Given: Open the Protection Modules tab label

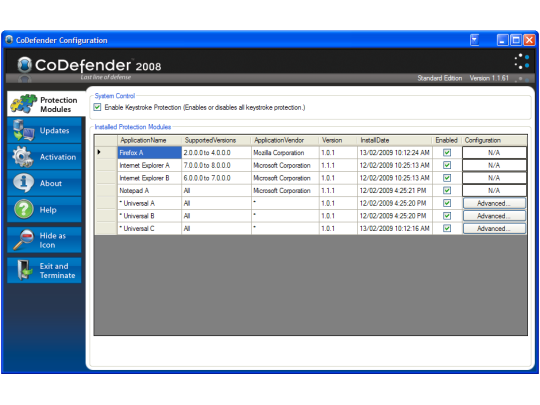Looking at the screenshot, I should tap(59, 104).
